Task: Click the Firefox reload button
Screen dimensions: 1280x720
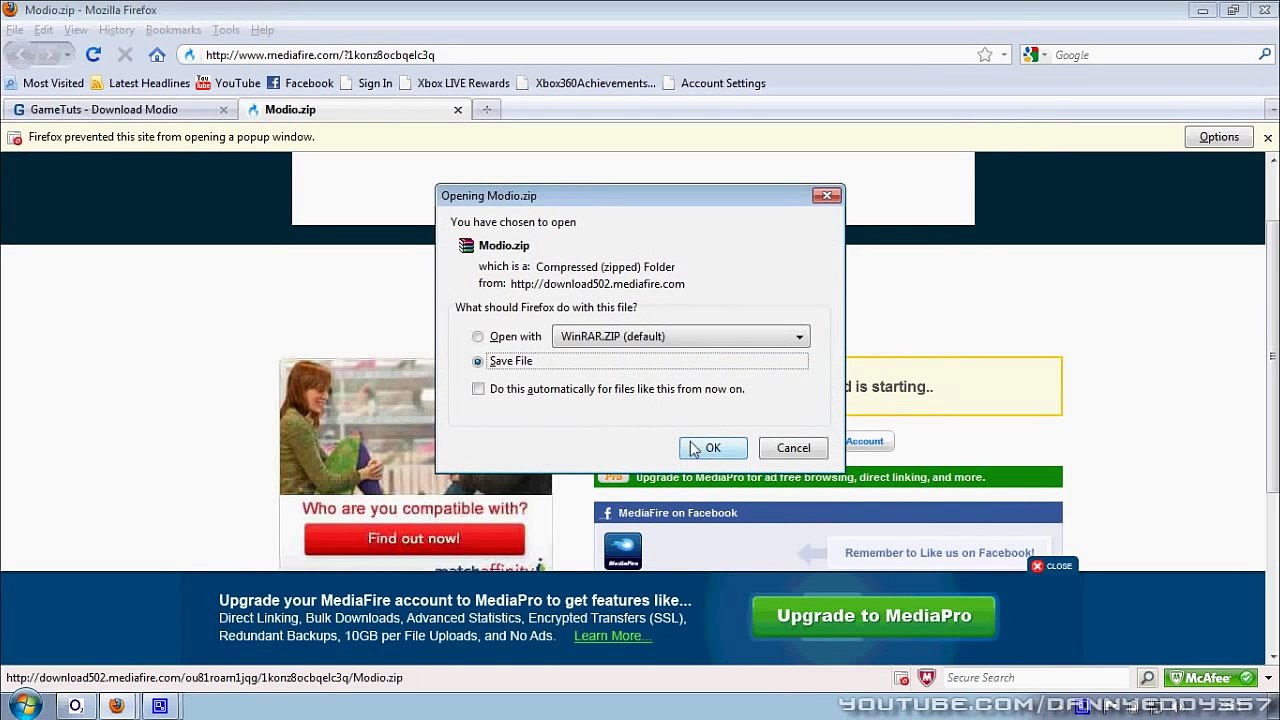Action: click(x=93, y=55)
